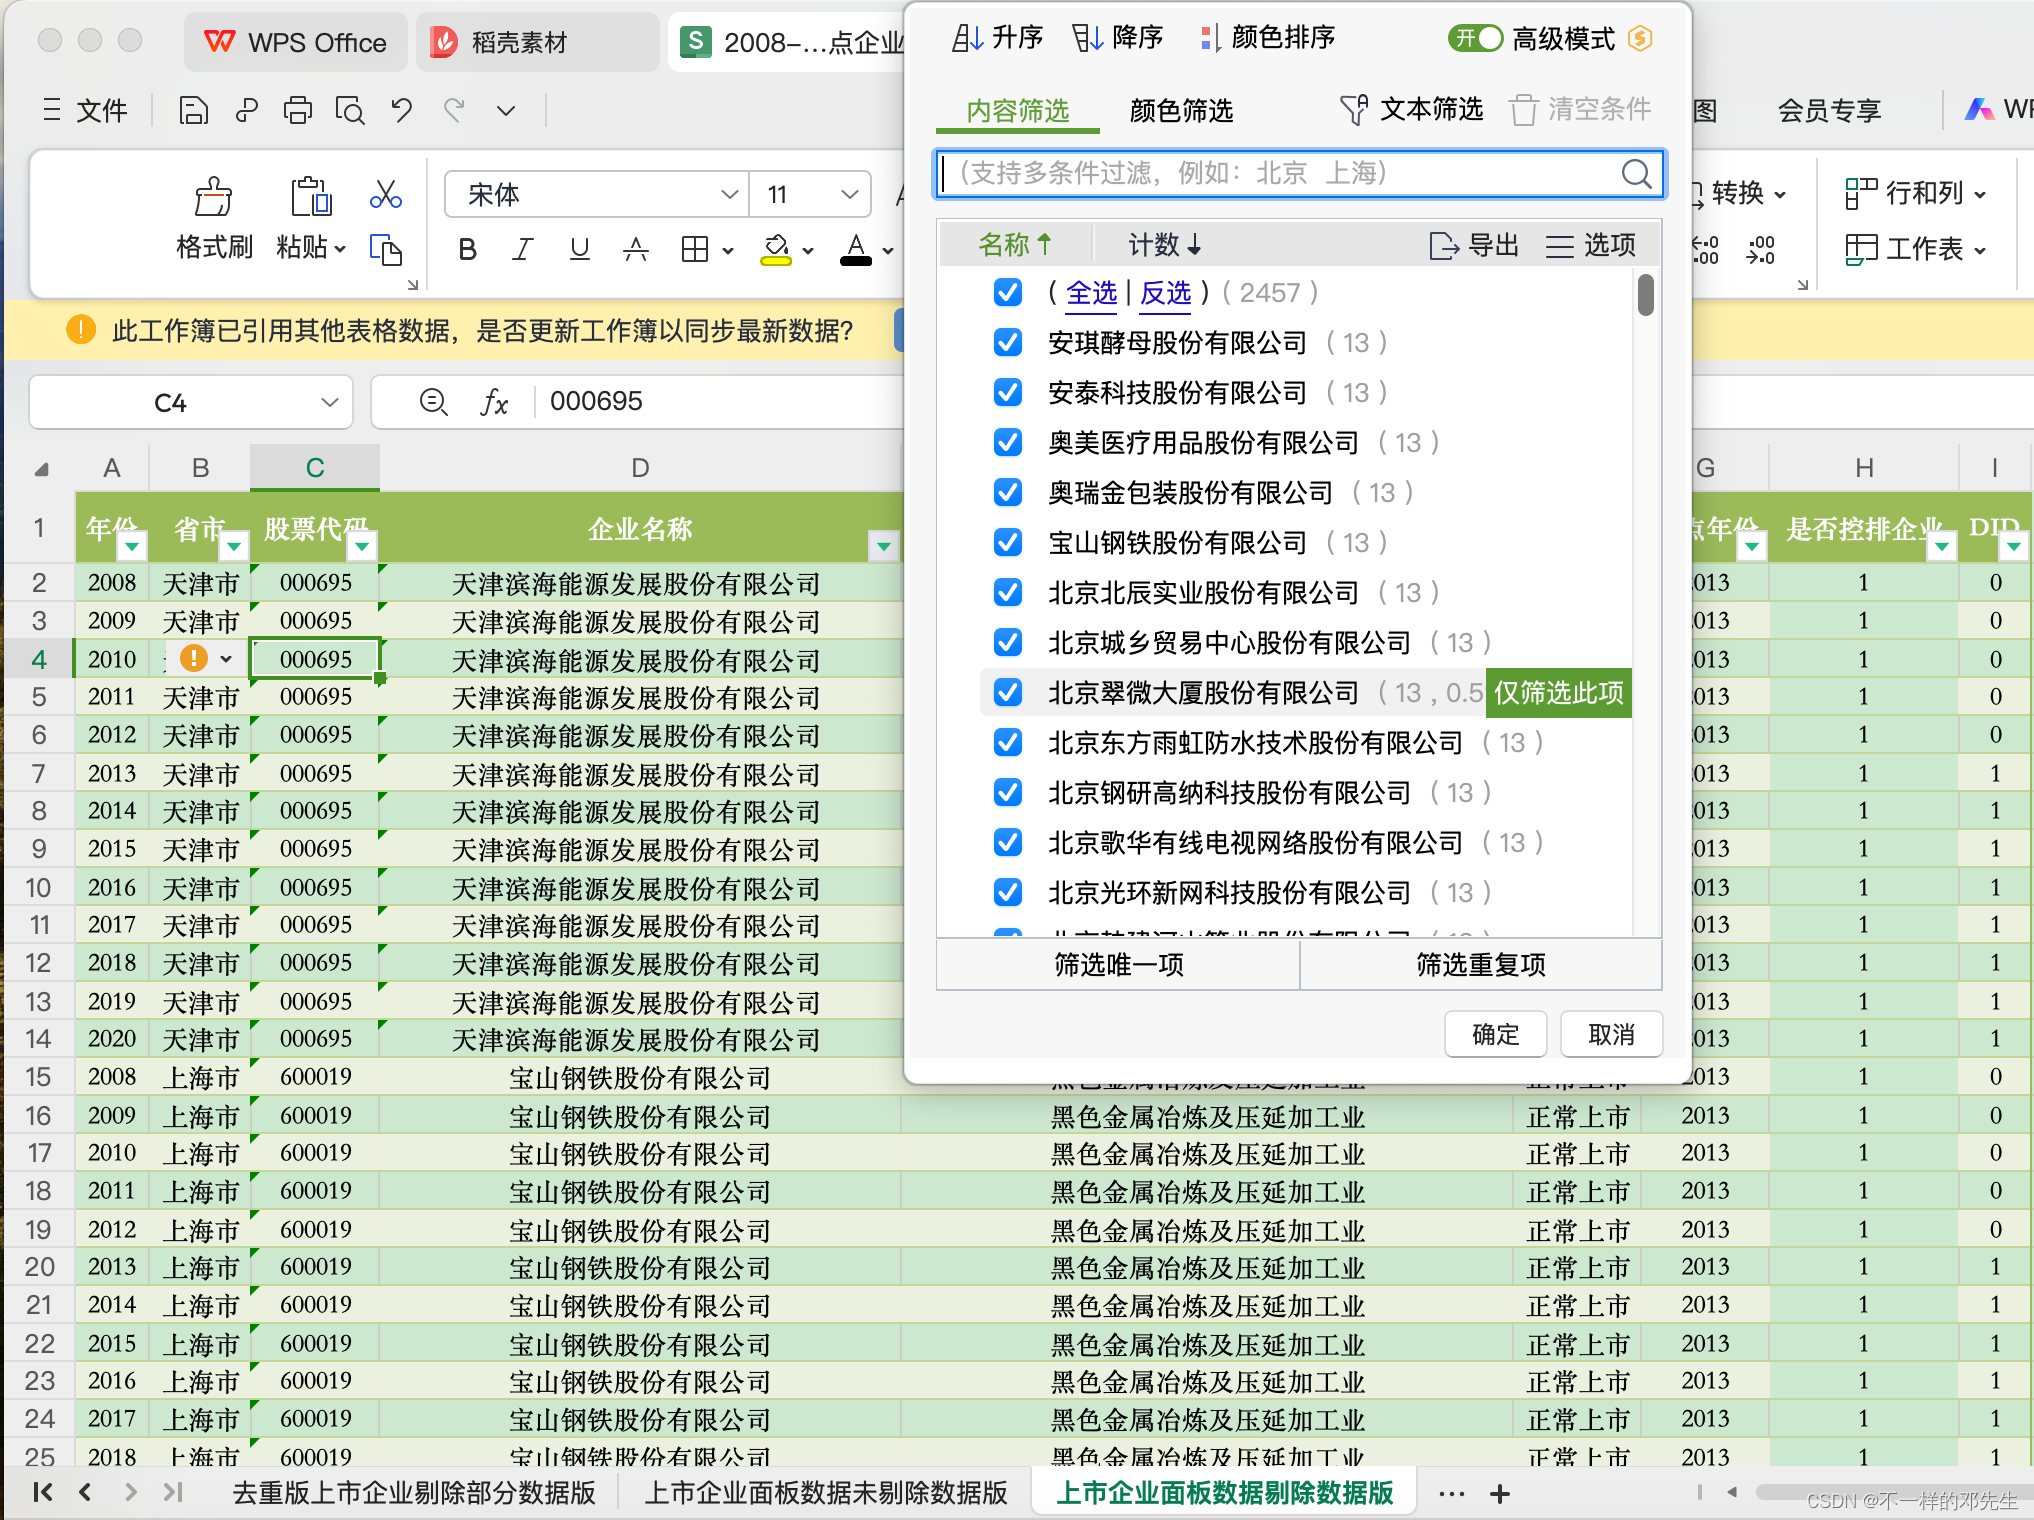The width and height of the screenshot is (2034, 1520).
Task: Click the save document icon
Action: point(193,110)
